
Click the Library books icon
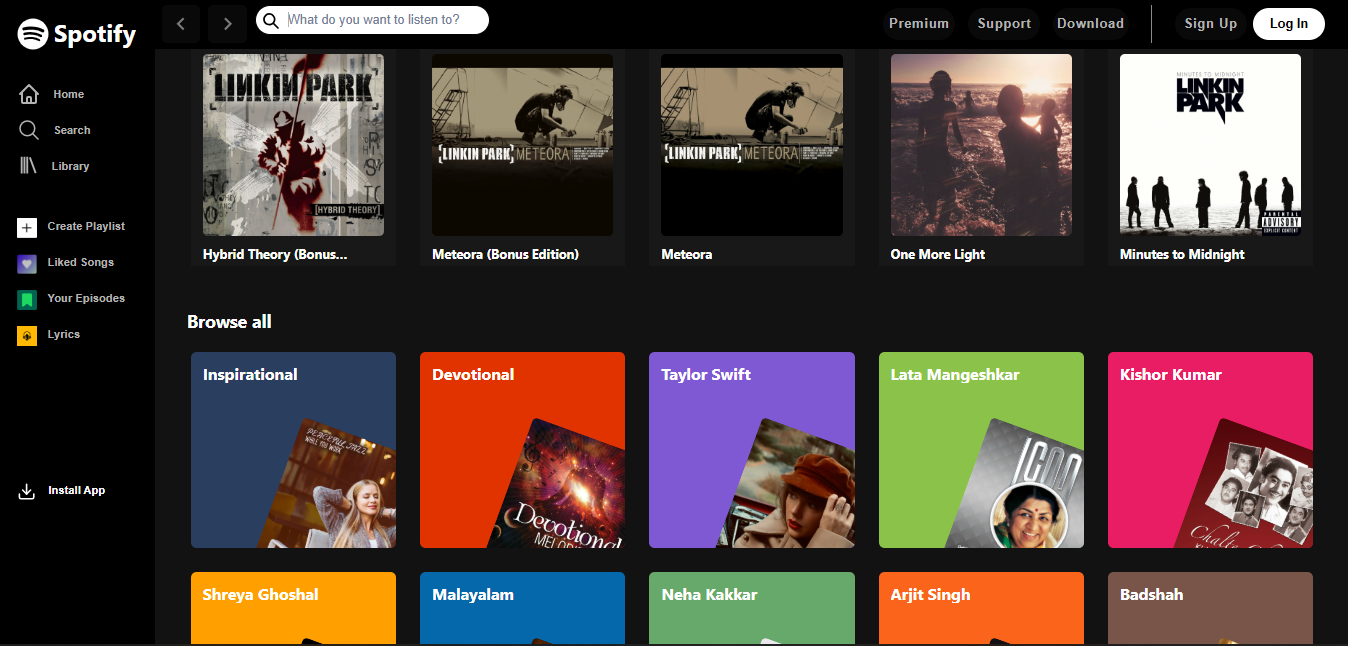tap(28, 166)
